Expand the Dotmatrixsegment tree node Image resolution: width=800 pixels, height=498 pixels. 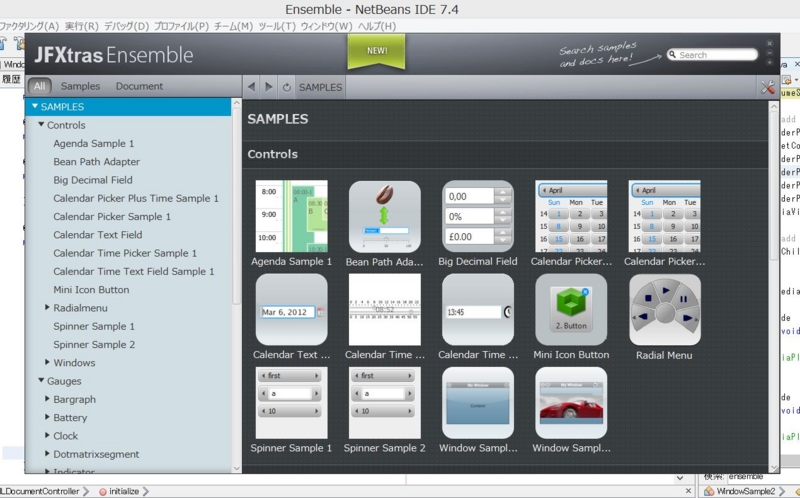[47, 453]
